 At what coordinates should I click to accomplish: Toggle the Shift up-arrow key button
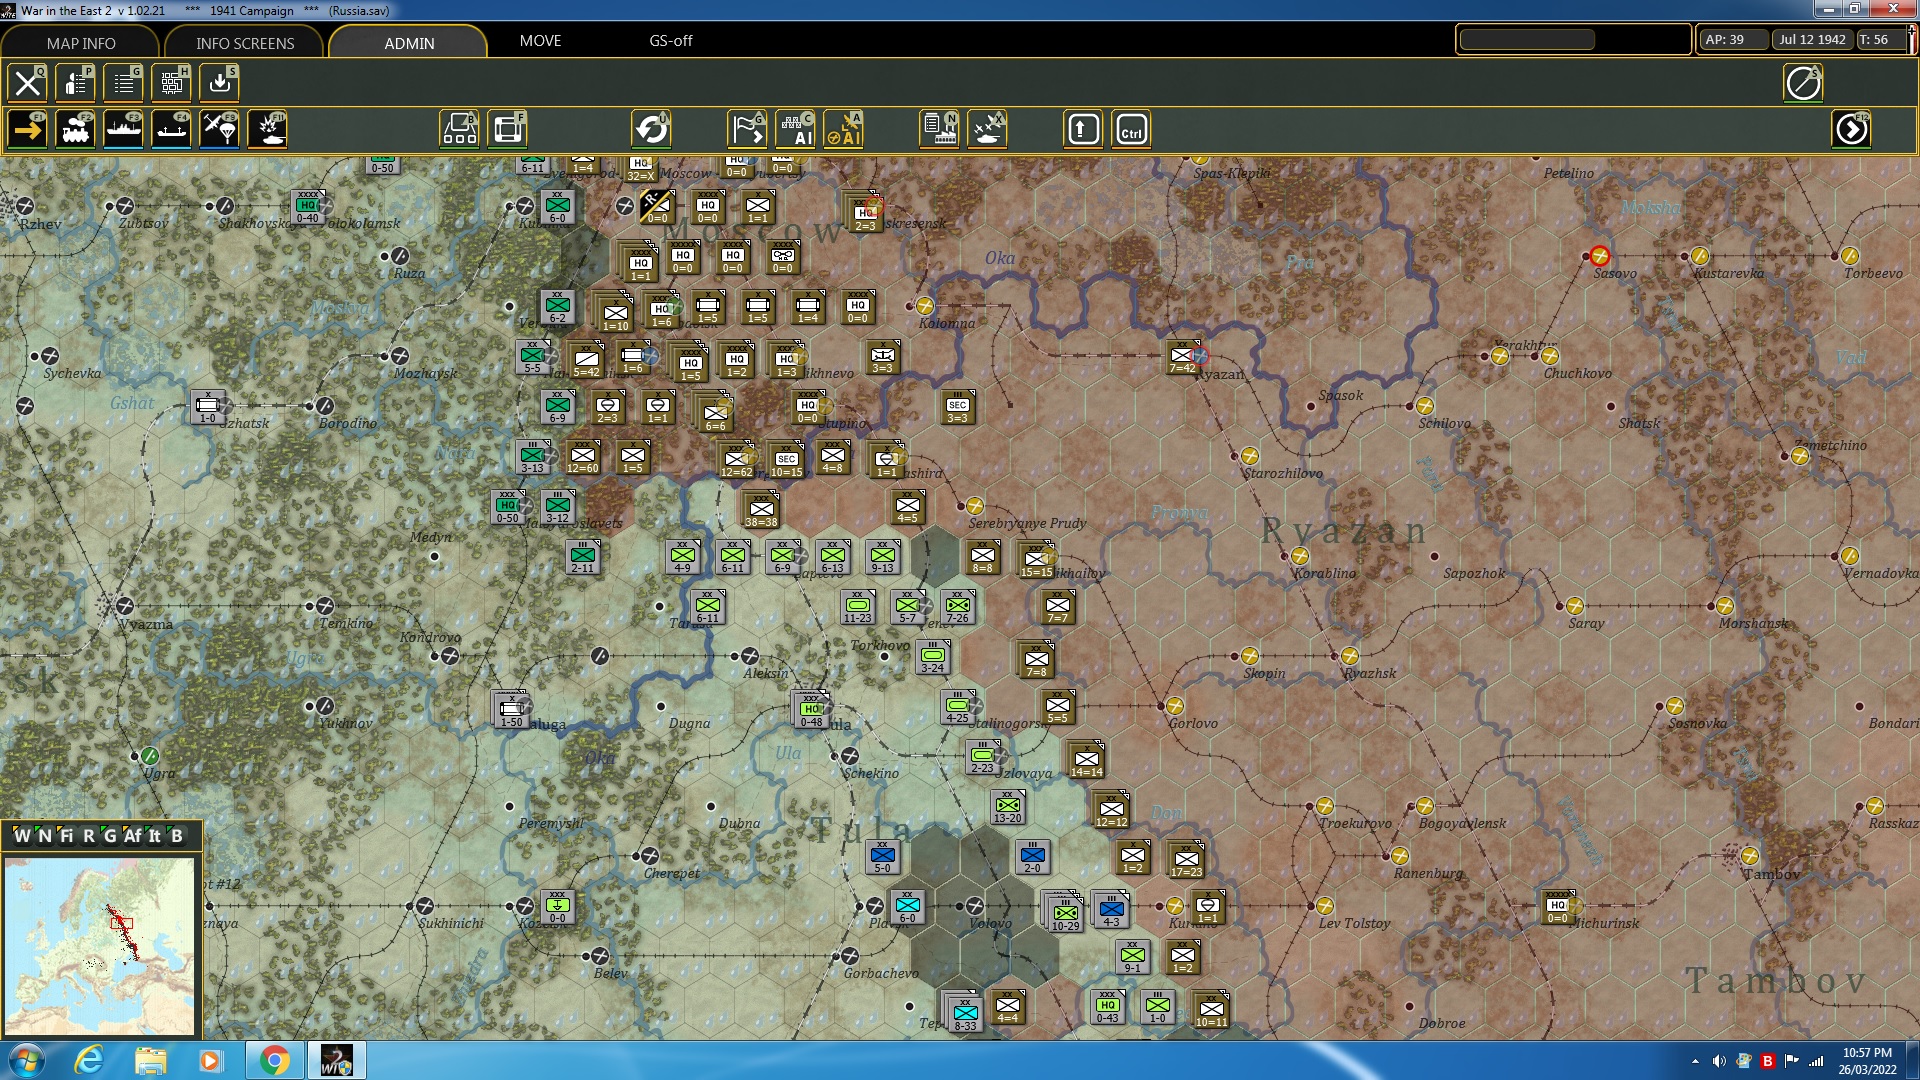tap(1084, 130)
